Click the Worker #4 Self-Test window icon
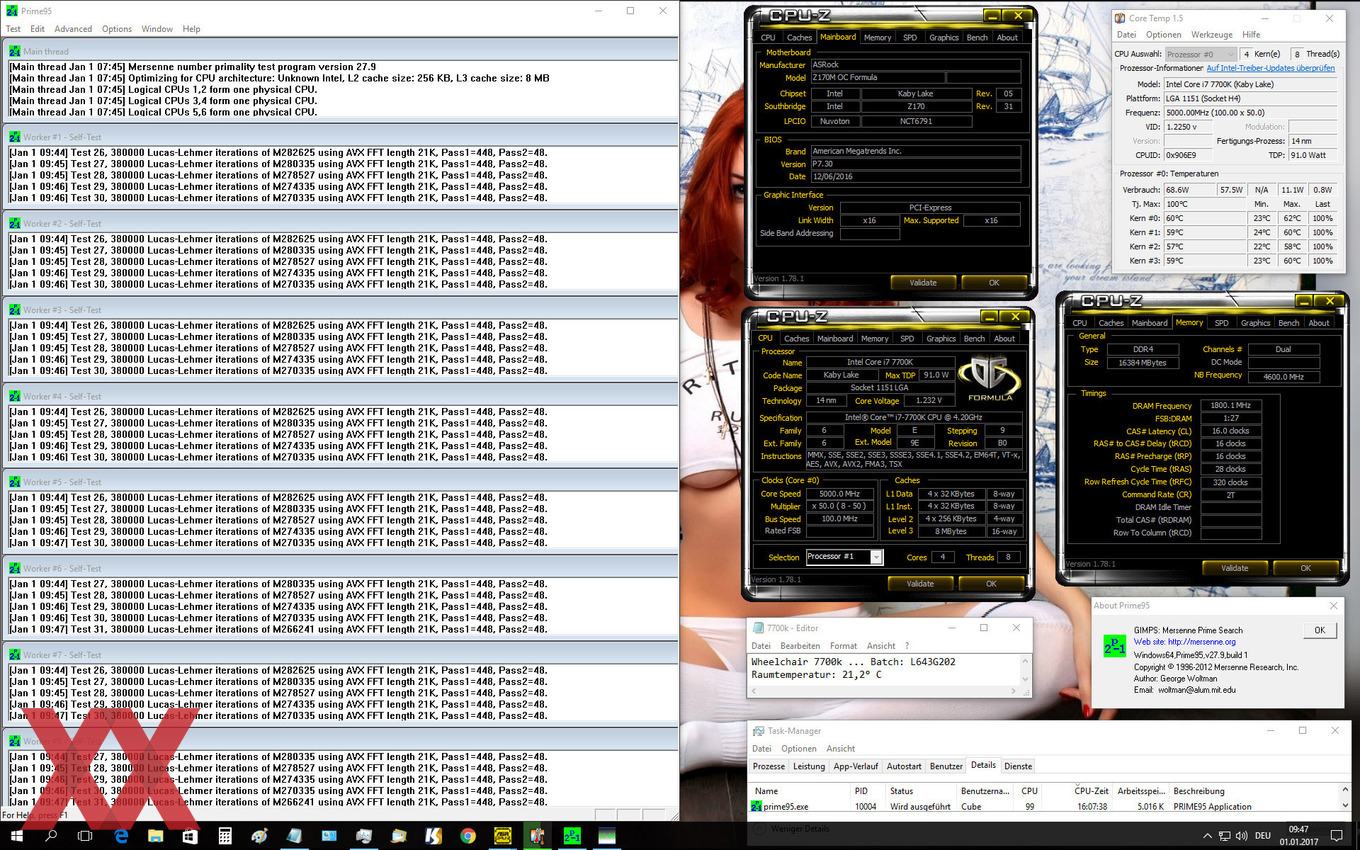This screenshot has width=1360, height=850. click(15, 396)
